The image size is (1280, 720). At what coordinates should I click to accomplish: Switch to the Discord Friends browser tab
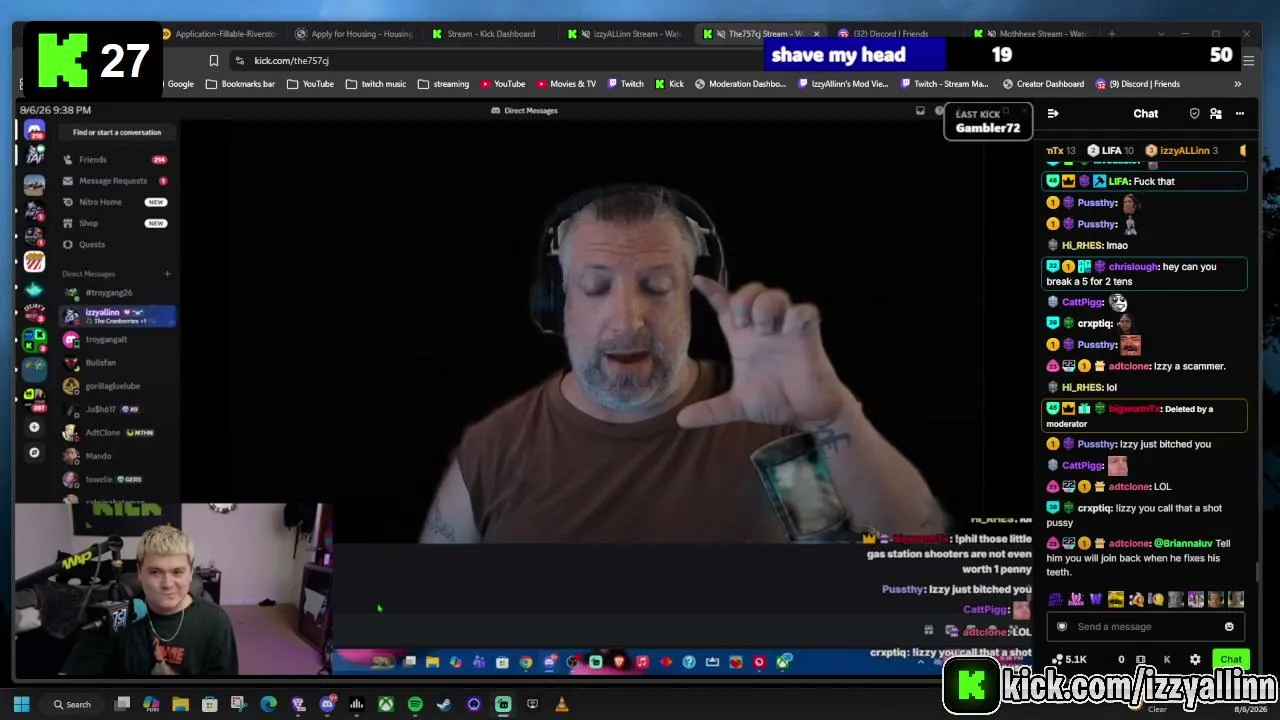(x=884, y=34)
